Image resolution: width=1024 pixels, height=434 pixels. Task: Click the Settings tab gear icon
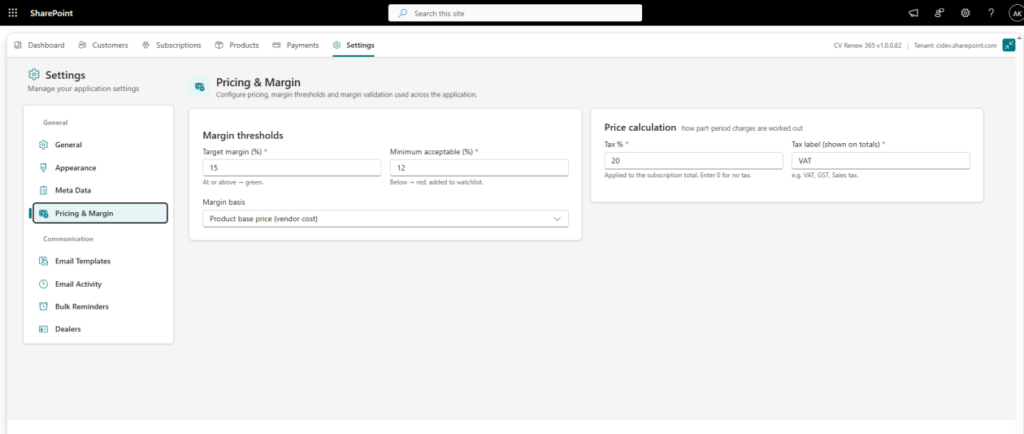click(x=336, y=45)
